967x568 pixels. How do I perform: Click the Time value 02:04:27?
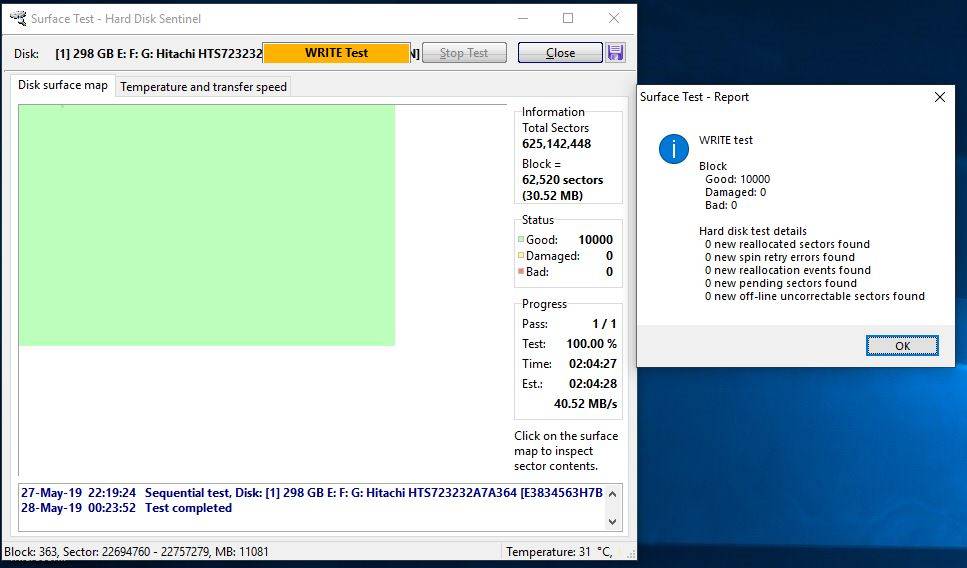click(593, 364)
